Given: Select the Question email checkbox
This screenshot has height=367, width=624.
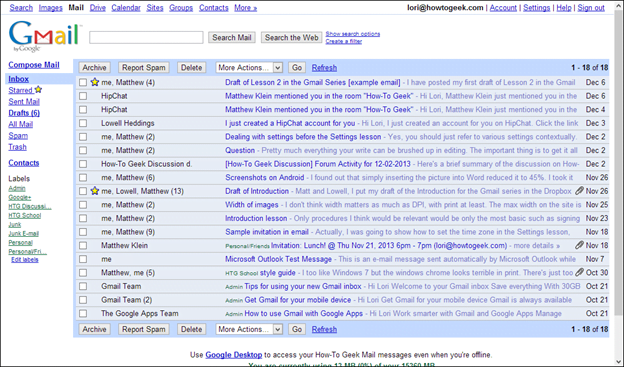Looking at the screenshot, I should (x=83, y=150).
